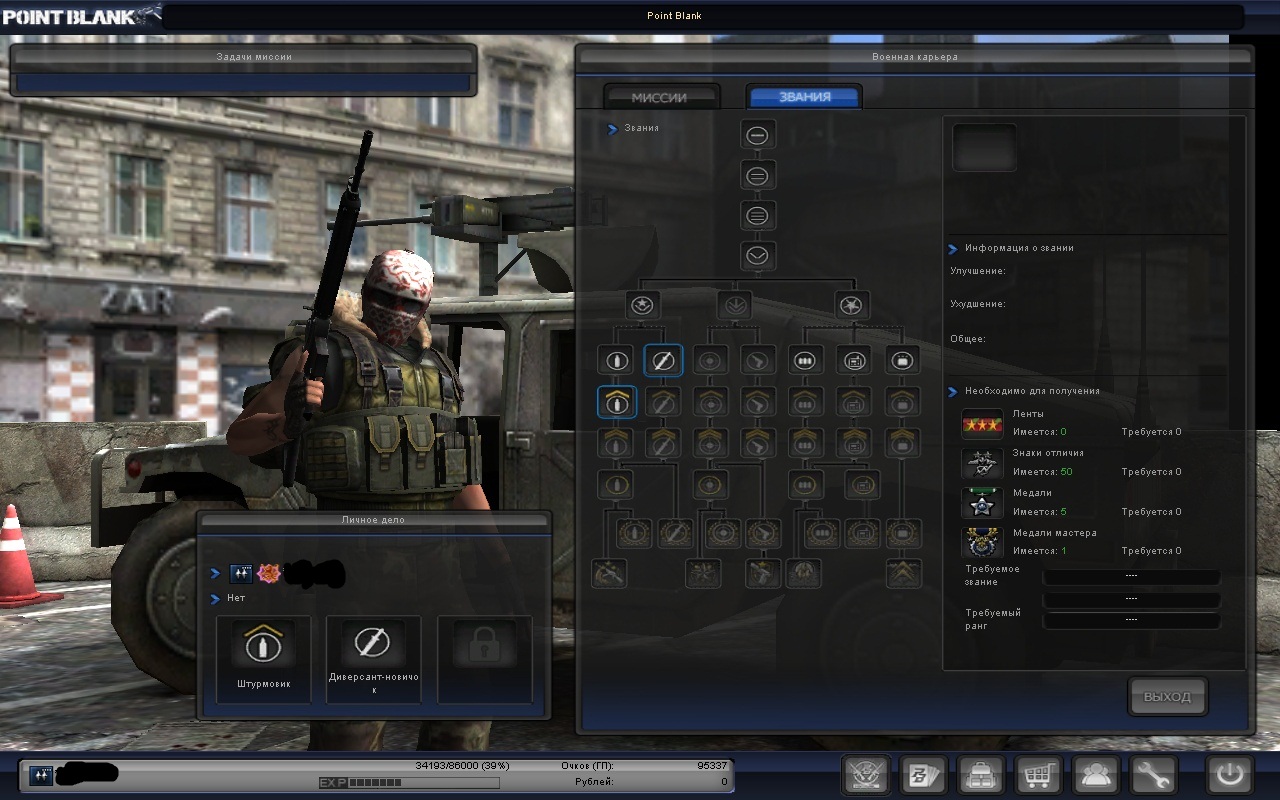Click the Личное дело panel header
Screen dimensions: 1280x800
(374, 520)
